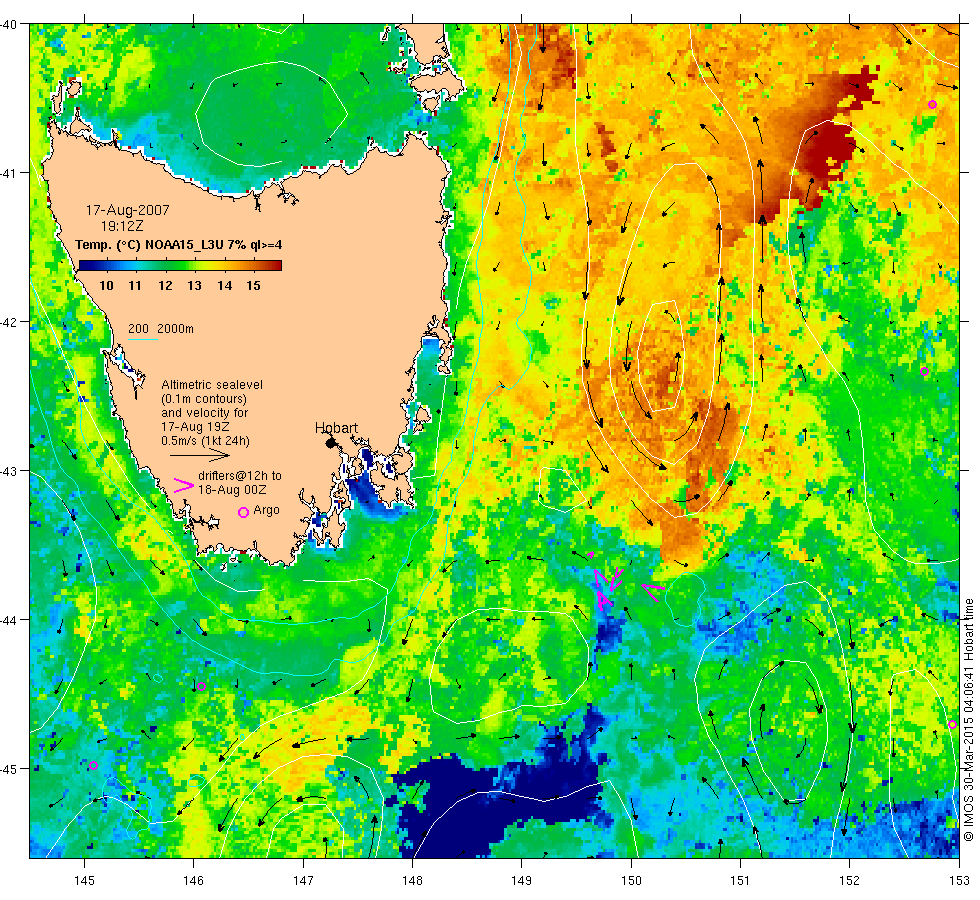Click color bar tick label '10'
This screenshot has height=900, width=980.
pos(106,286)
